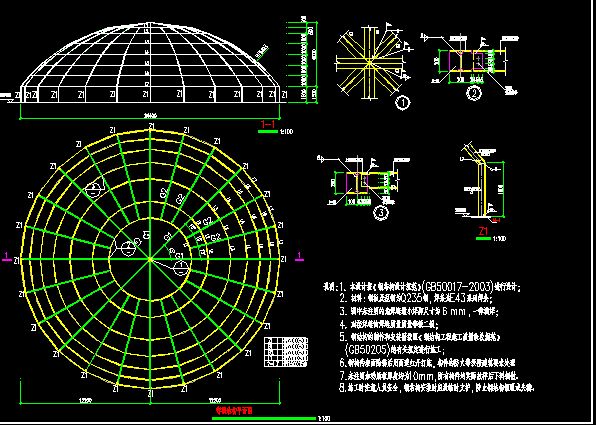This screenshot has height=425, width=596.
Task: Click note line containing GB50017-2003
Action: point(422,286)
